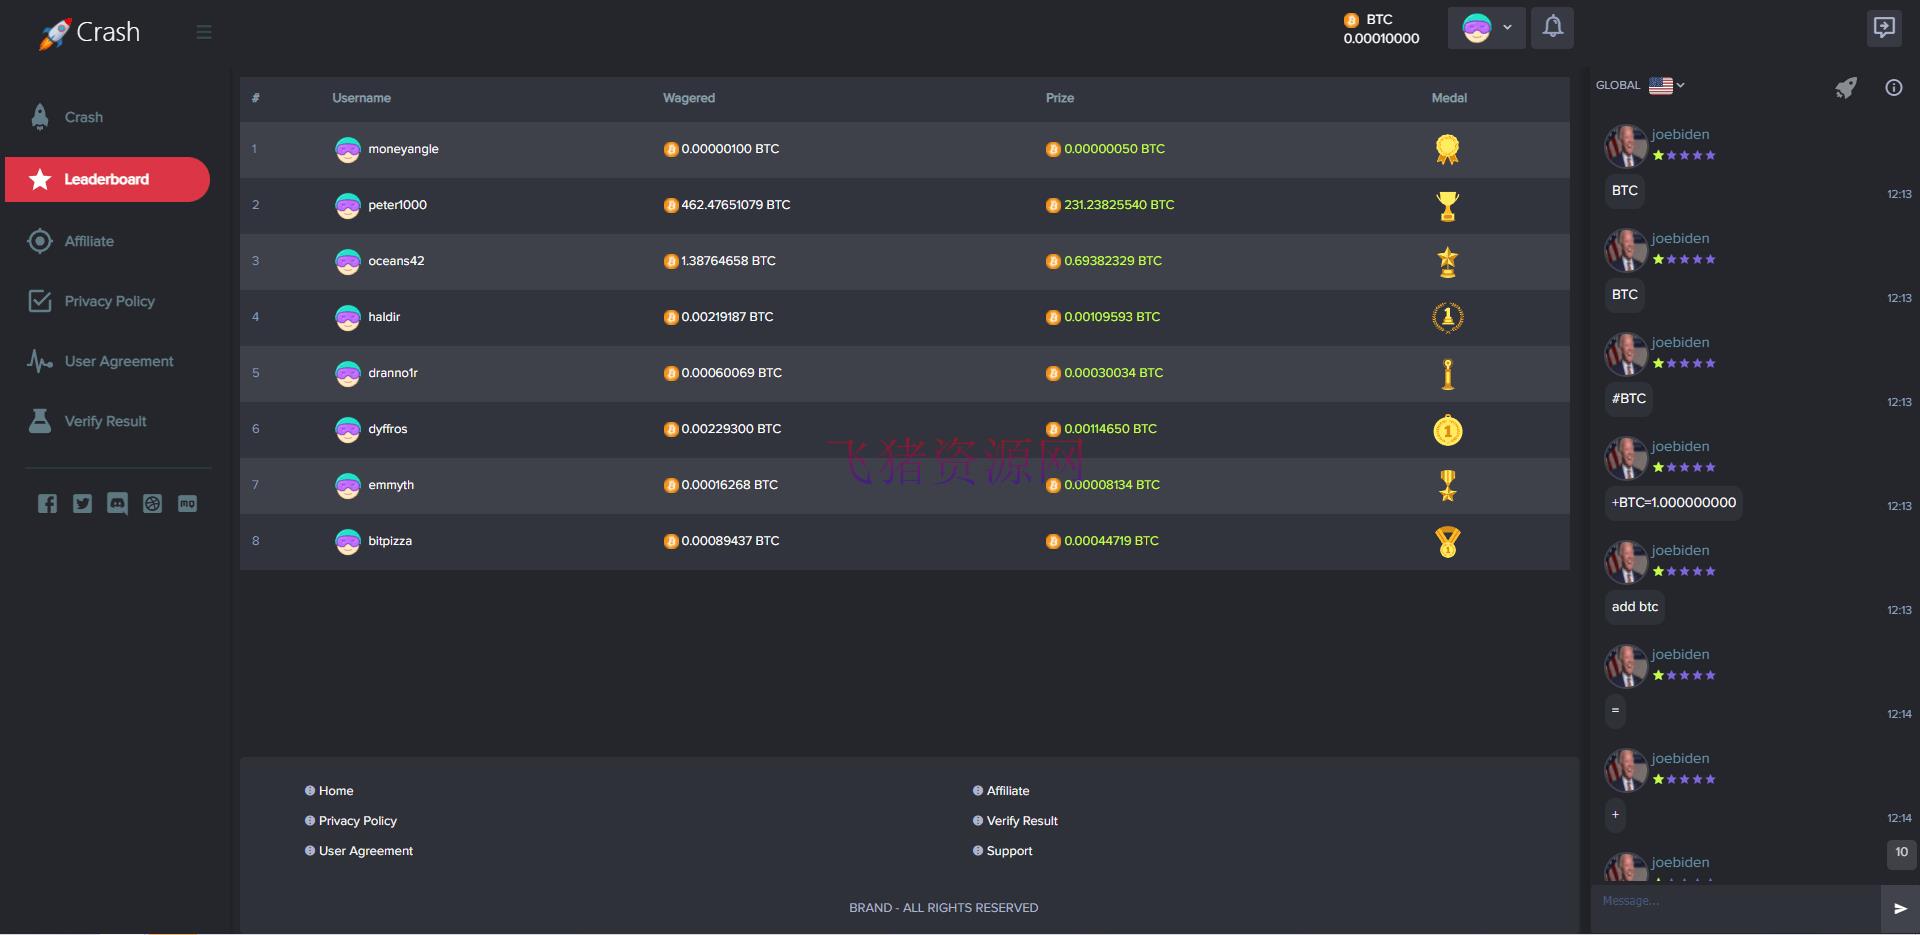Open the notifications bell icon

pyautogui.click(x=1552, y=27)
